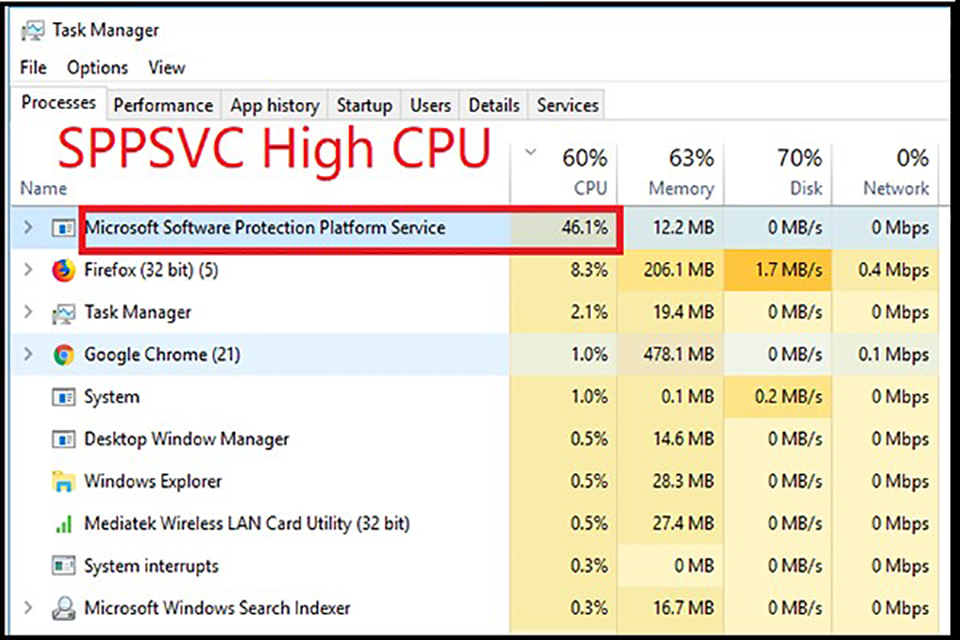Click the Desktop Window Manager icon
Viewport: 960px width, 640px height.
click(x=62, y=438)
